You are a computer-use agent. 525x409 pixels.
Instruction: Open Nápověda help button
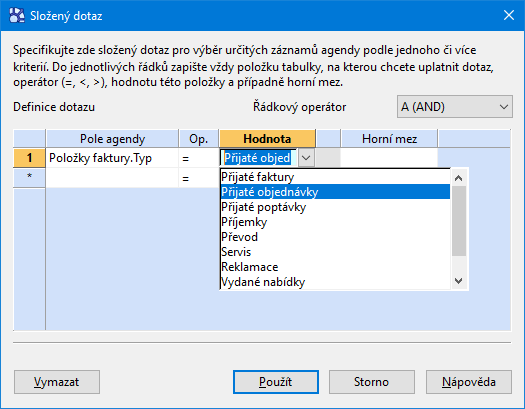[469, 382]
